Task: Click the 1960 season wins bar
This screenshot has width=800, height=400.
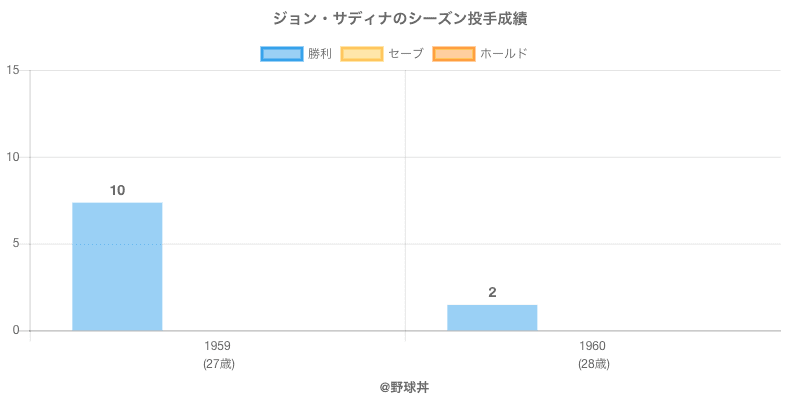Action: coord(492,317)
